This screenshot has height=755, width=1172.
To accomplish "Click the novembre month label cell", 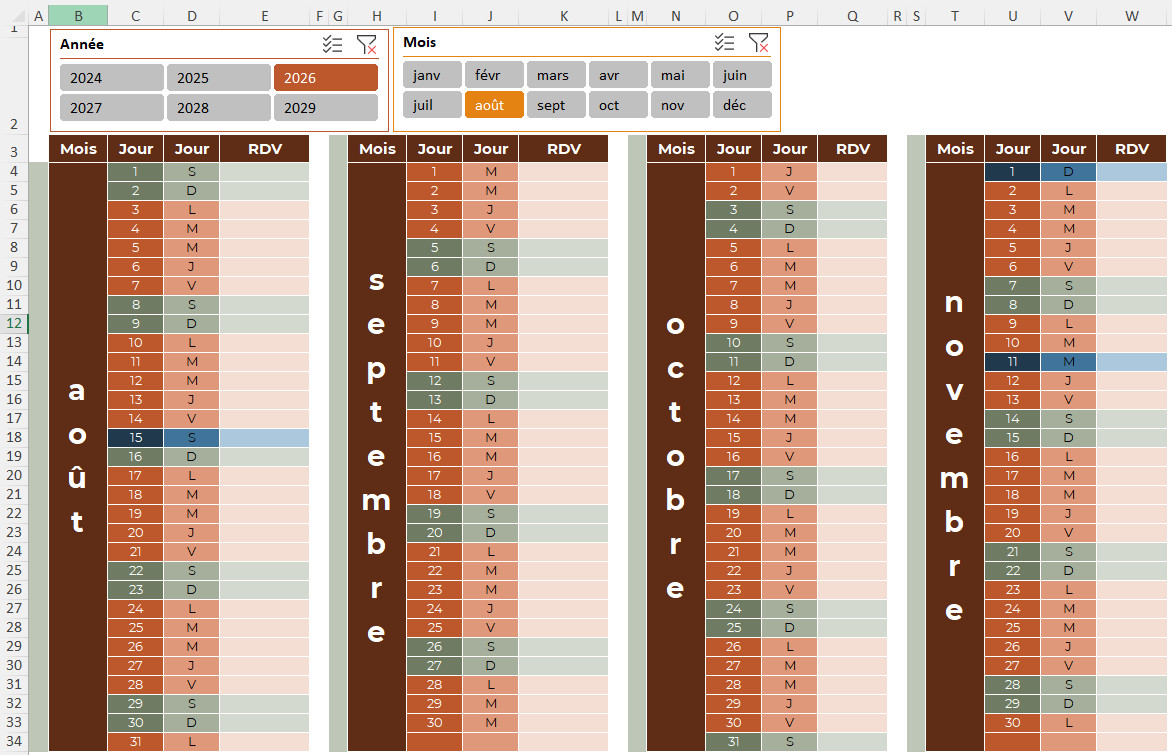I will coord(954,457).
